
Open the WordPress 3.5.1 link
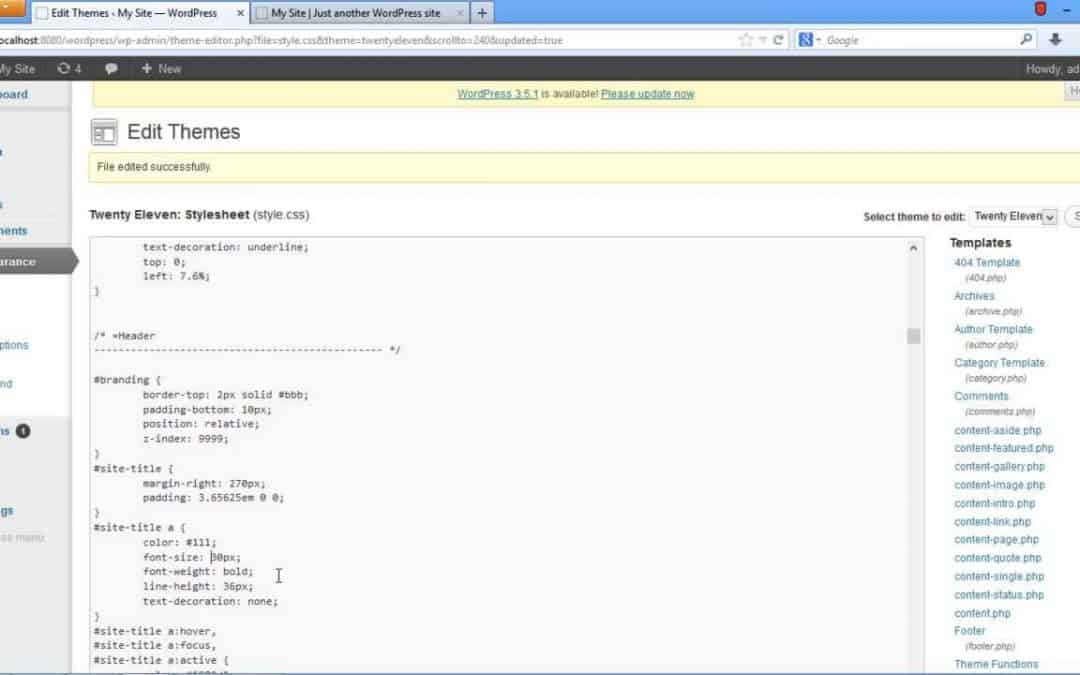coord(497,94)
